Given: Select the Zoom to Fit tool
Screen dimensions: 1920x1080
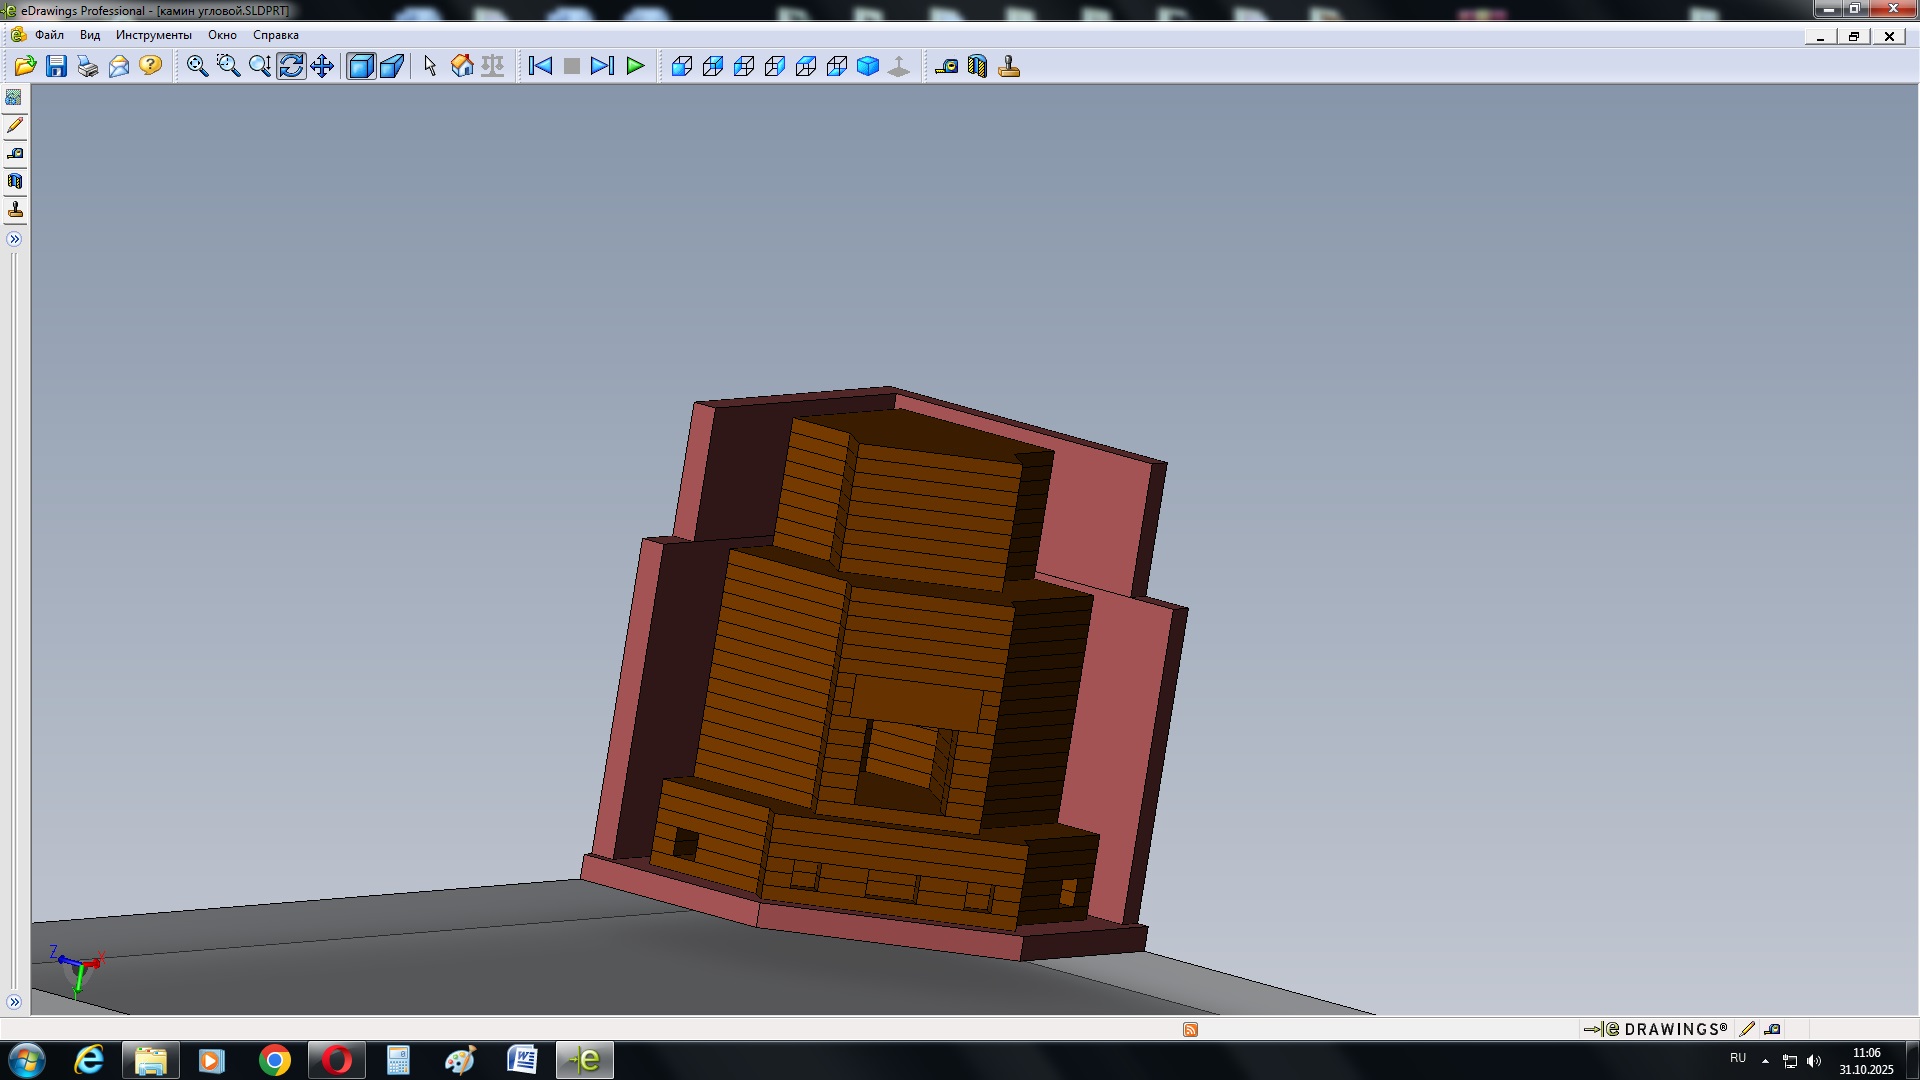Looking at the screenshot, I should click(x=197, y=66).
